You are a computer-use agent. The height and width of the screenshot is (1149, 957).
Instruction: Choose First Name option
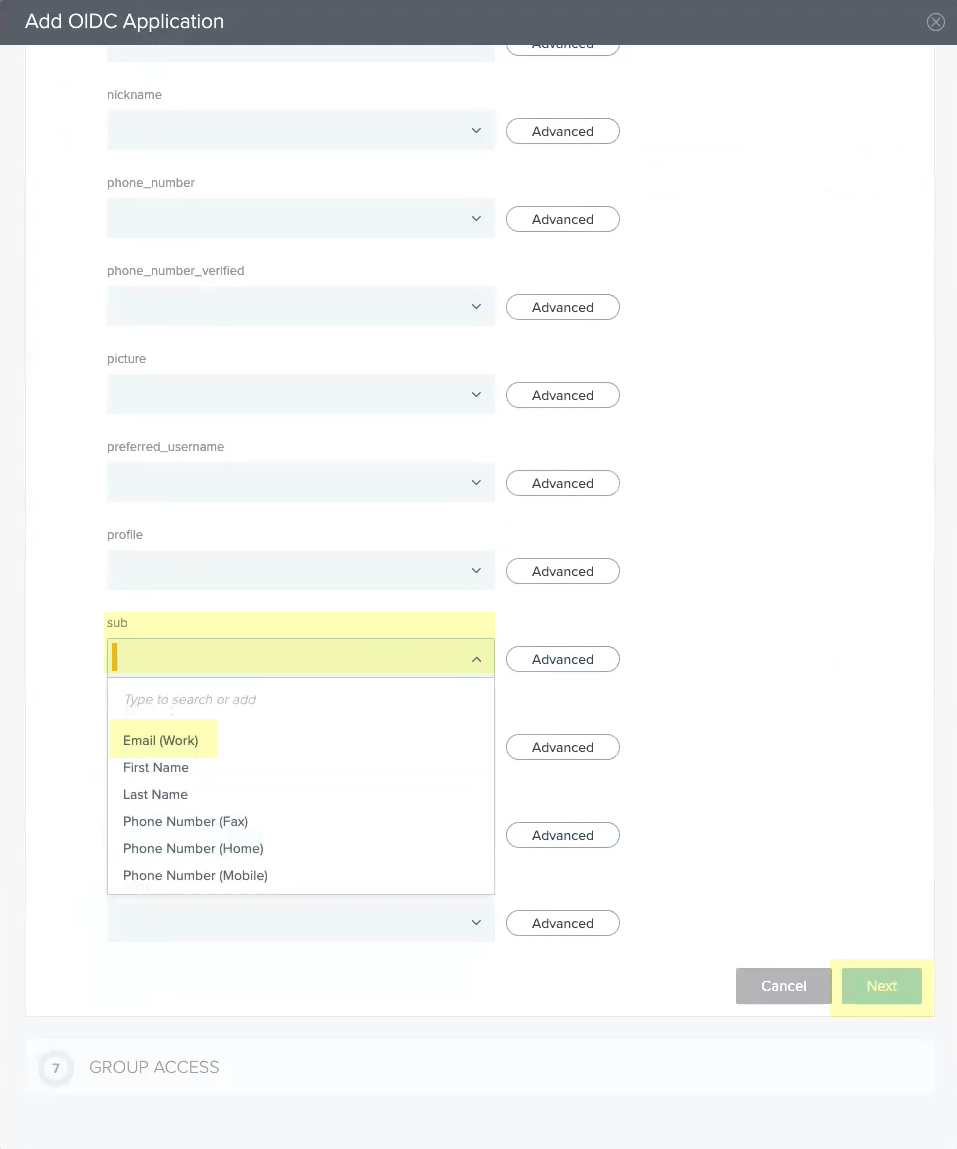point(156,767)
